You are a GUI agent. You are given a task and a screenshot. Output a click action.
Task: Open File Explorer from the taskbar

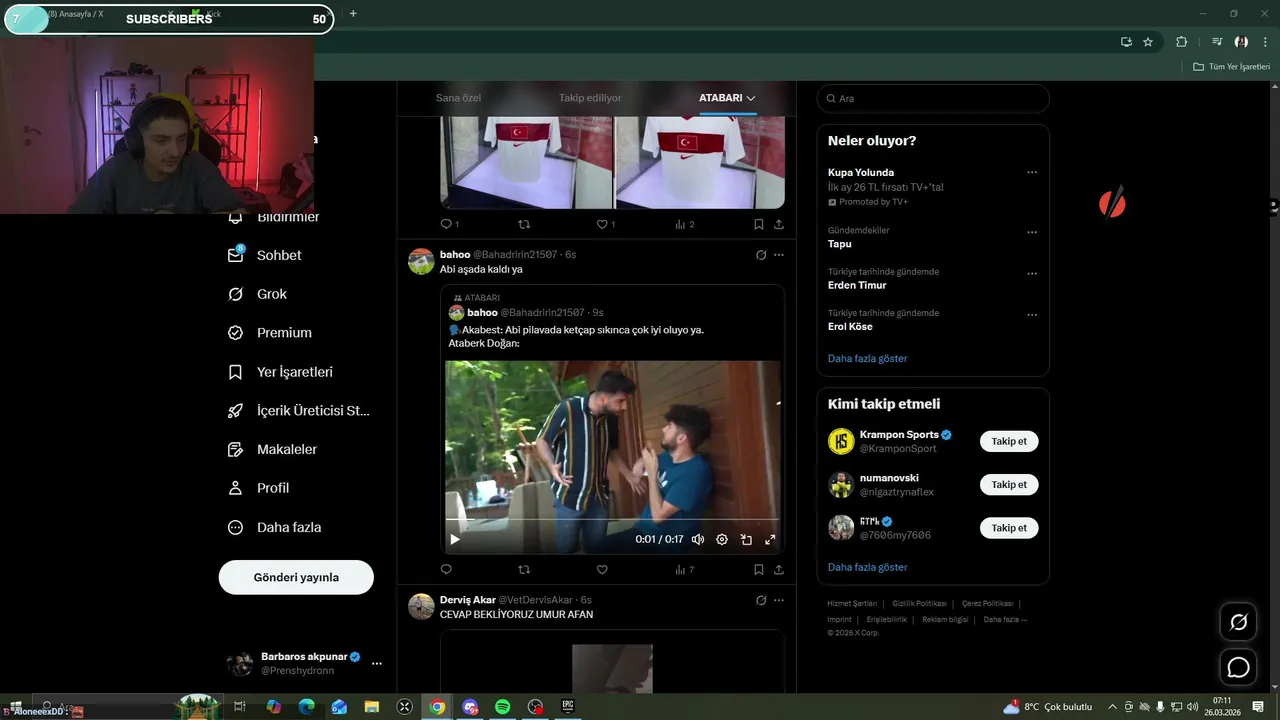click(x=372, y=707)
